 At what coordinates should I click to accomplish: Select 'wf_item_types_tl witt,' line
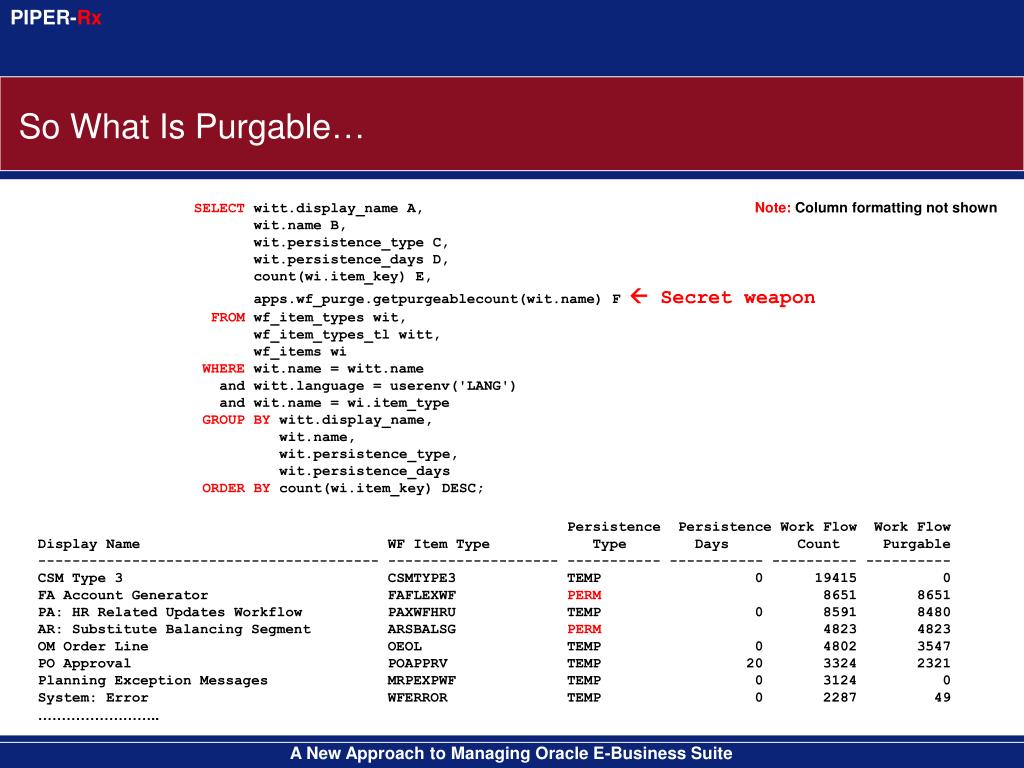pyautogui.click(x=347, y=334)
